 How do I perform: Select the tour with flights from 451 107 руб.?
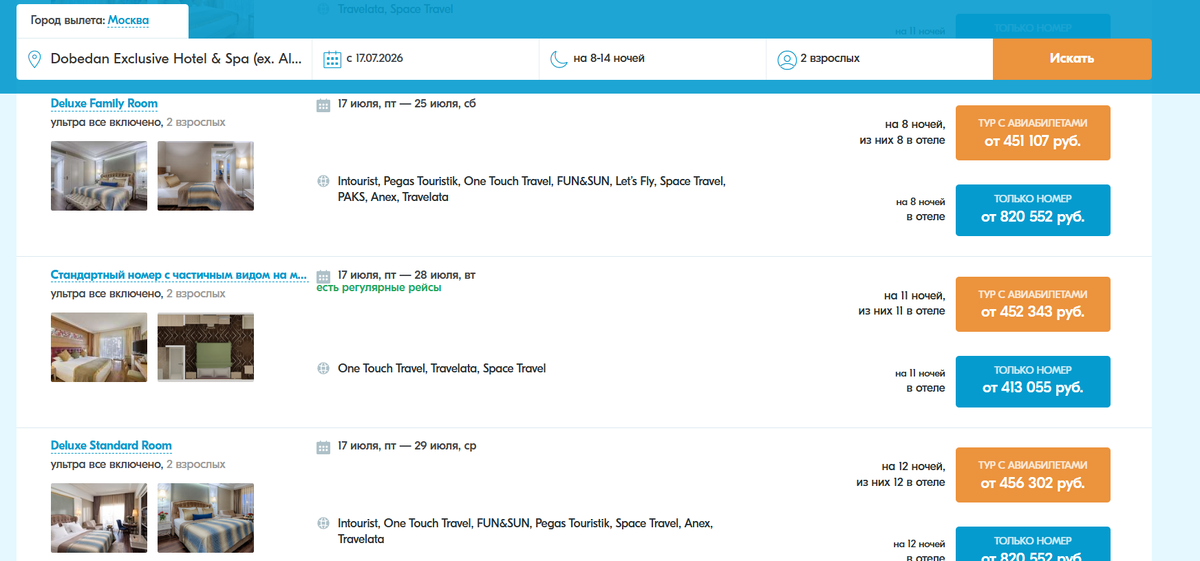click(1033, 132)
